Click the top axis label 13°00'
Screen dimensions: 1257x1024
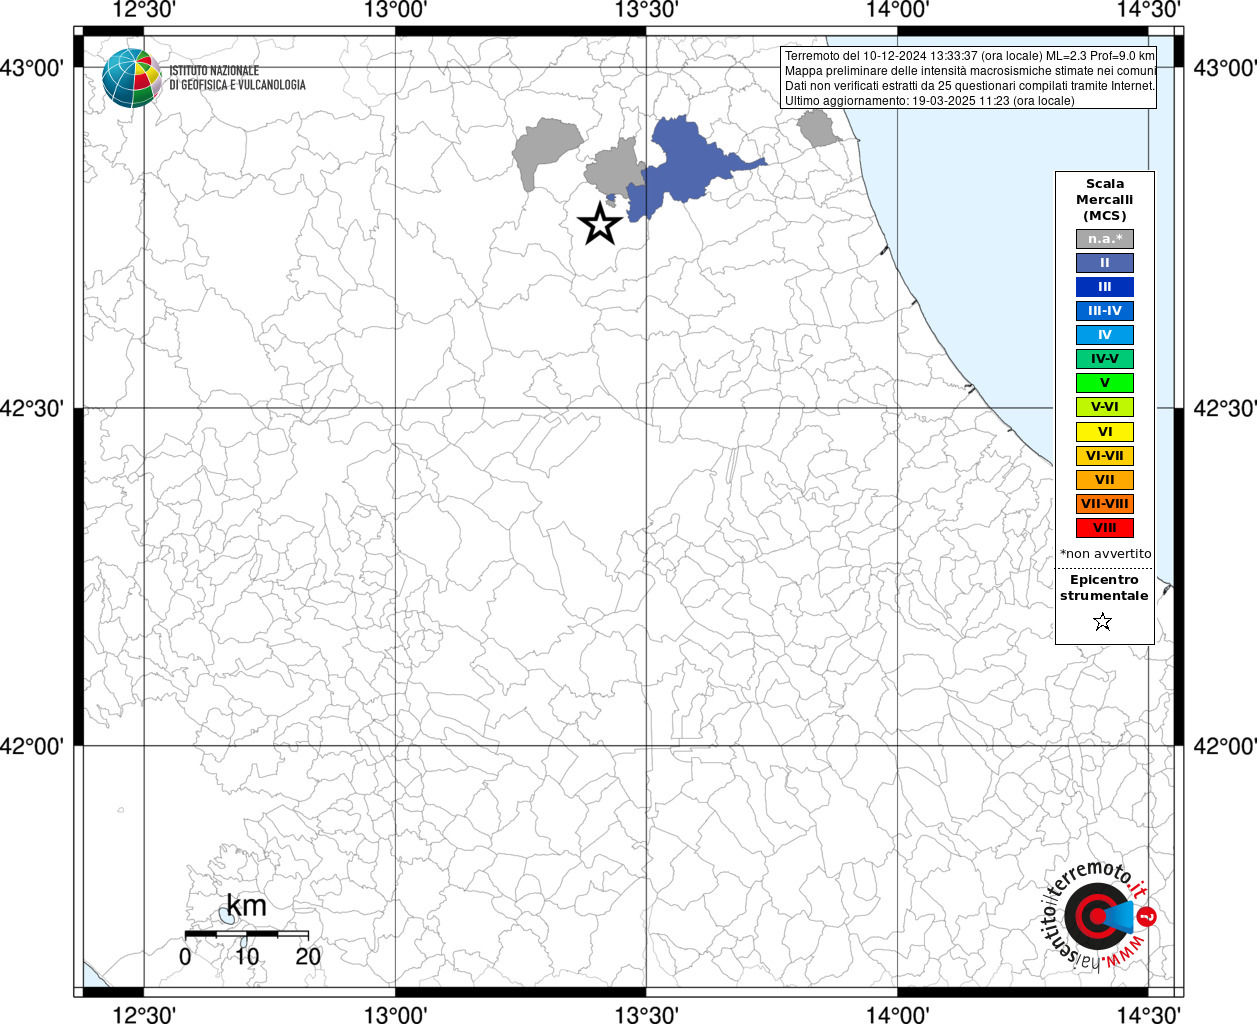point(396,10)
